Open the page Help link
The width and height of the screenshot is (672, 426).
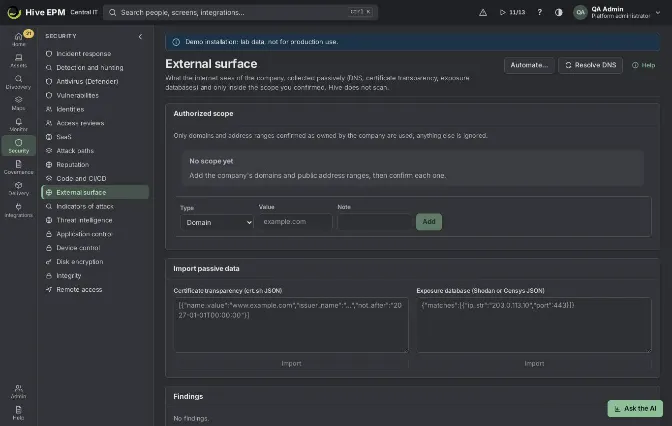[643, 65]
